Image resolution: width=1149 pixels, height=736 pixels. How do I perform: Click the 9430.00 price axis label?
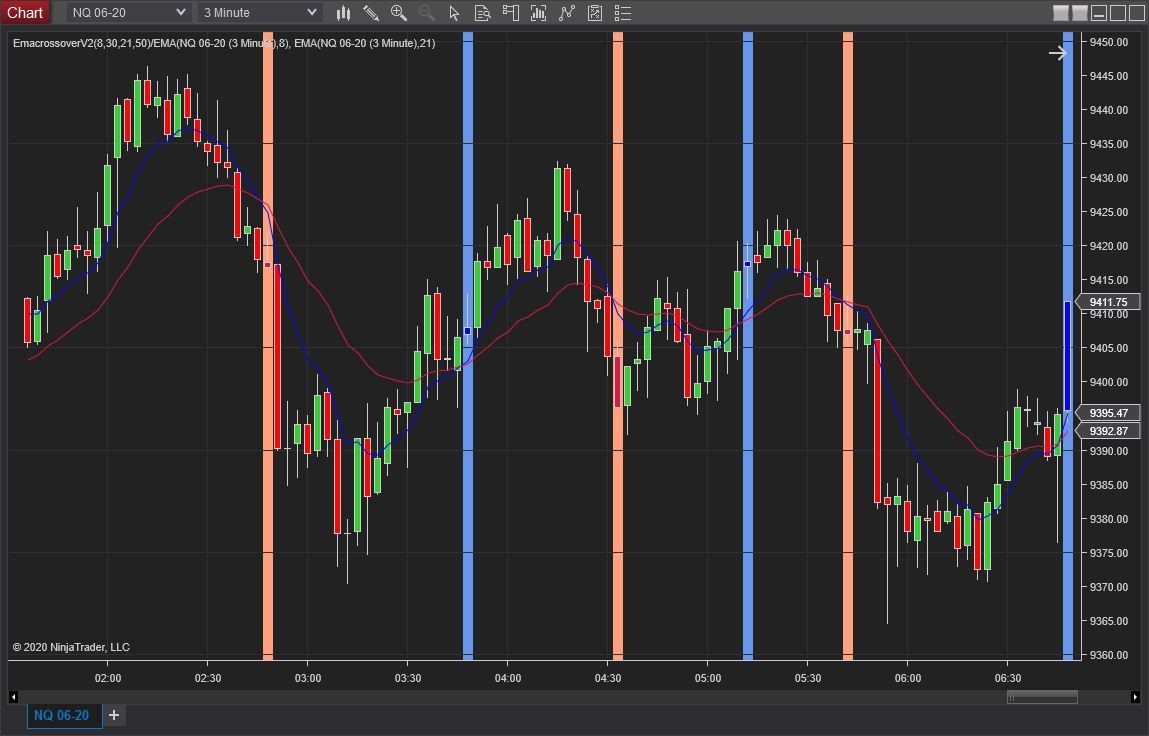pyautogui.click(x=1109, y=178)
